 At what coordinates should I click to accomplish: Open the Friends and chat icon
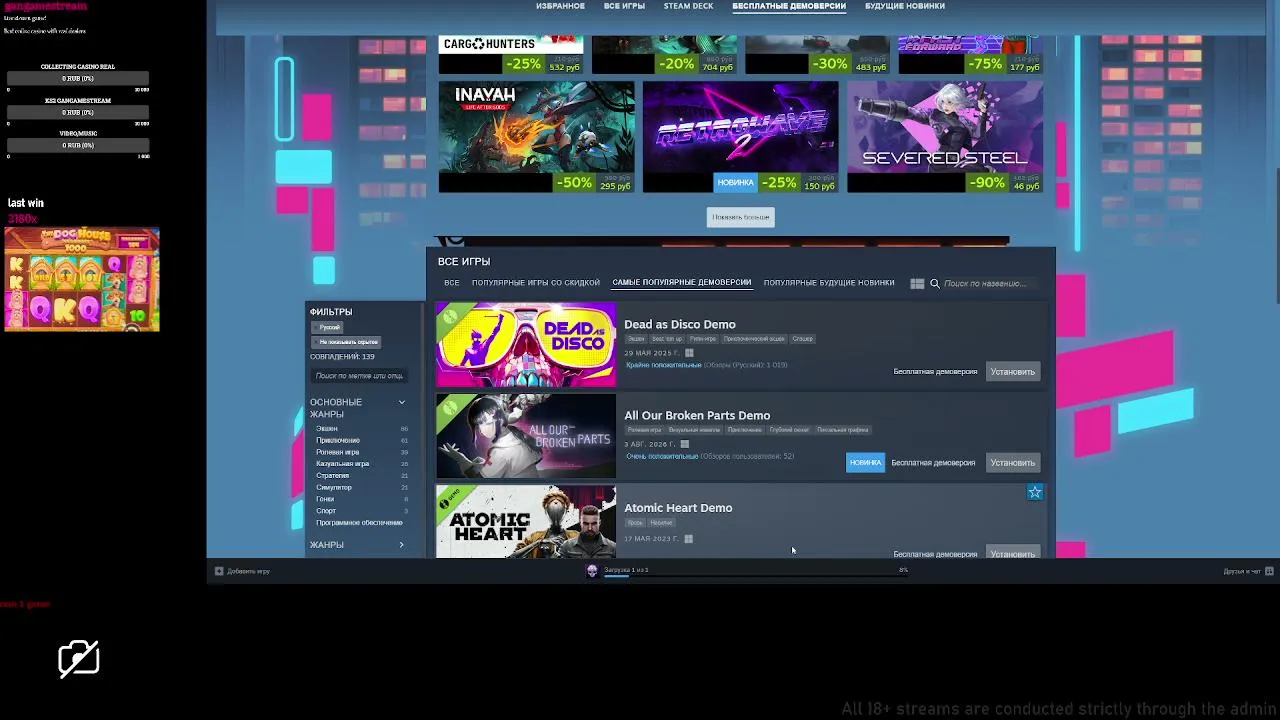pos(1269,571)
